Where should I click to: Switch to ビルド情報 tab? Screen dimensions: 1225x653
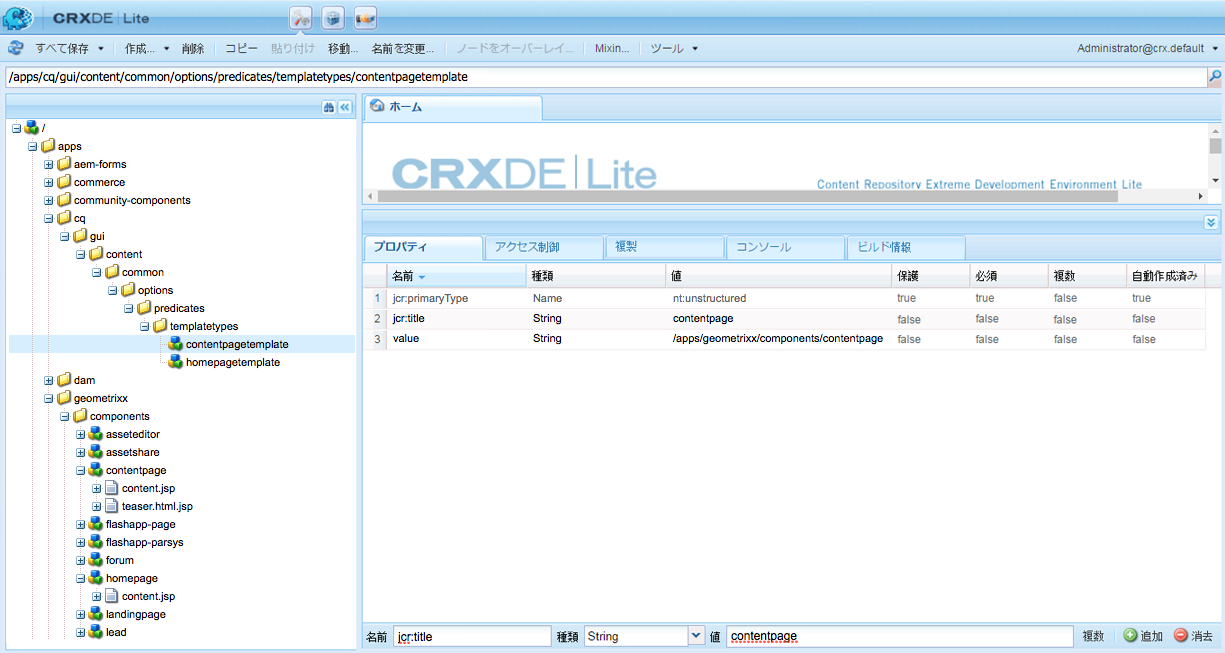coord(906,247)
